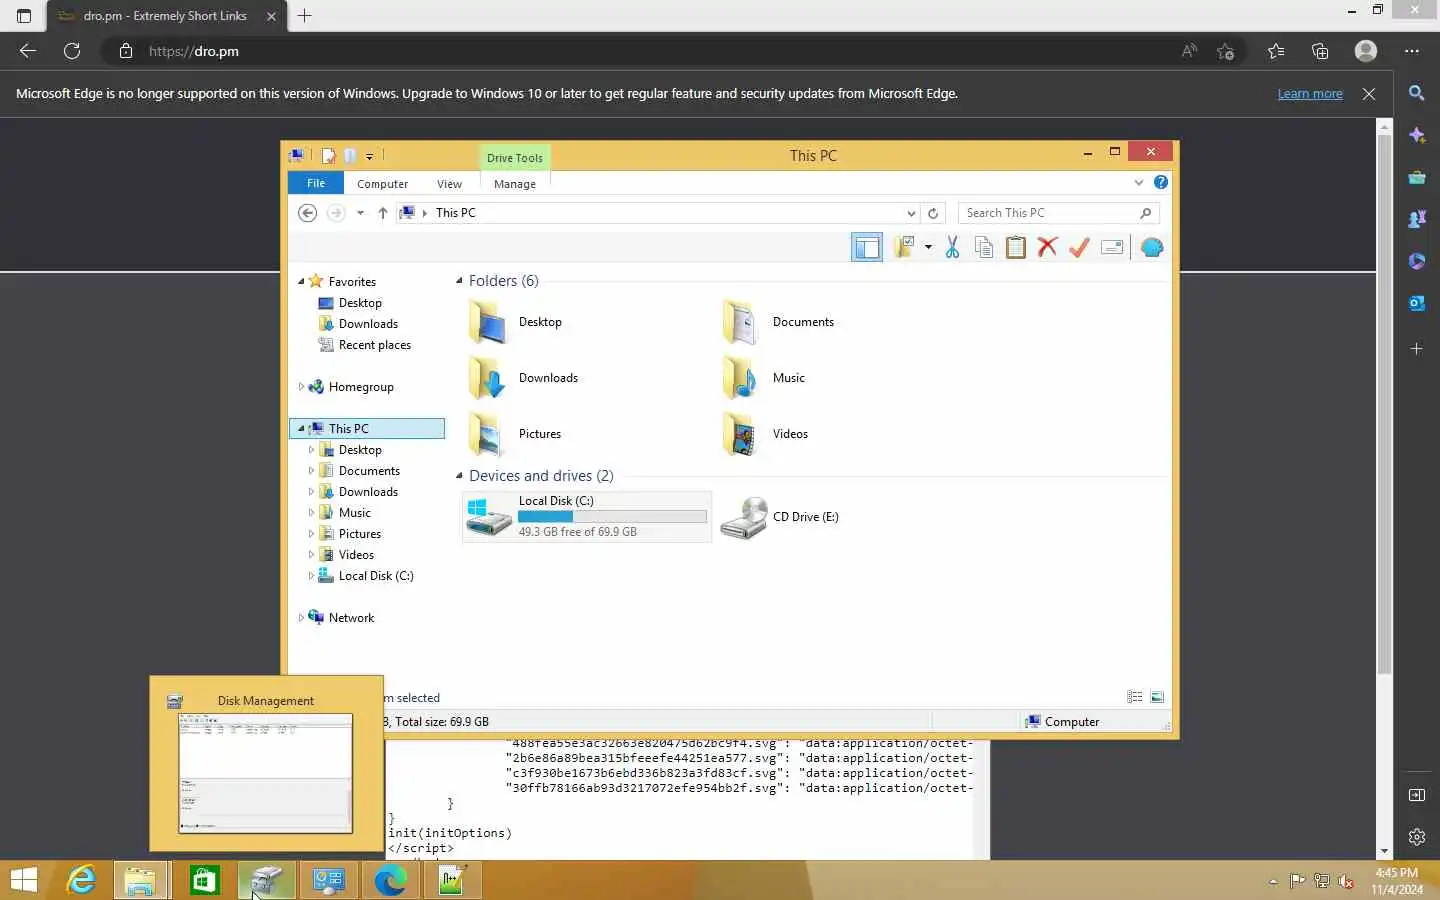Image resolution: width=1440 pixels, height=900 pixels.
Task: Open the sparkle Discover icon in Edge sidebar
Action: click(1417, 135)
